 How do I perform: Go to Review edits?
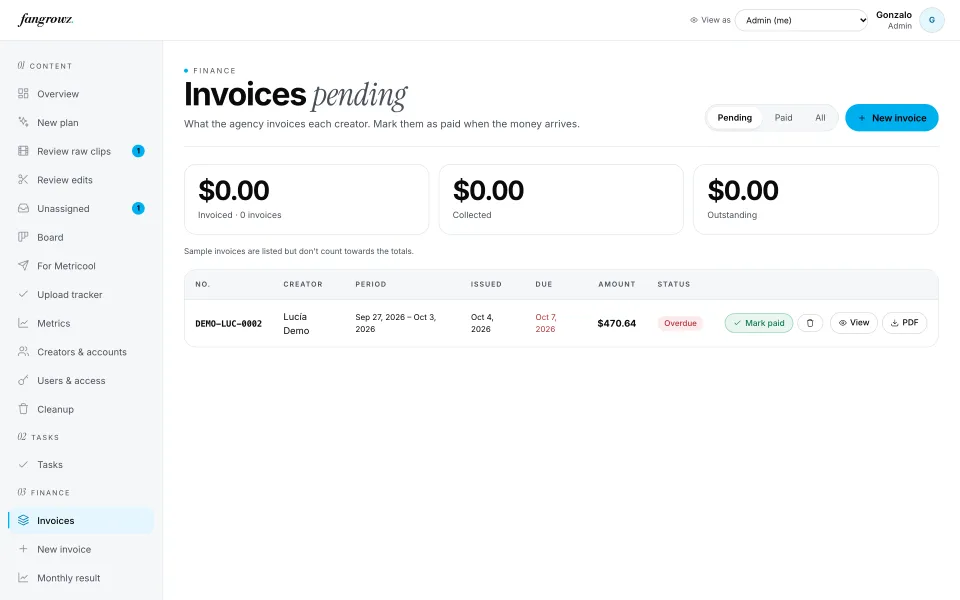(x=81, y=180)
